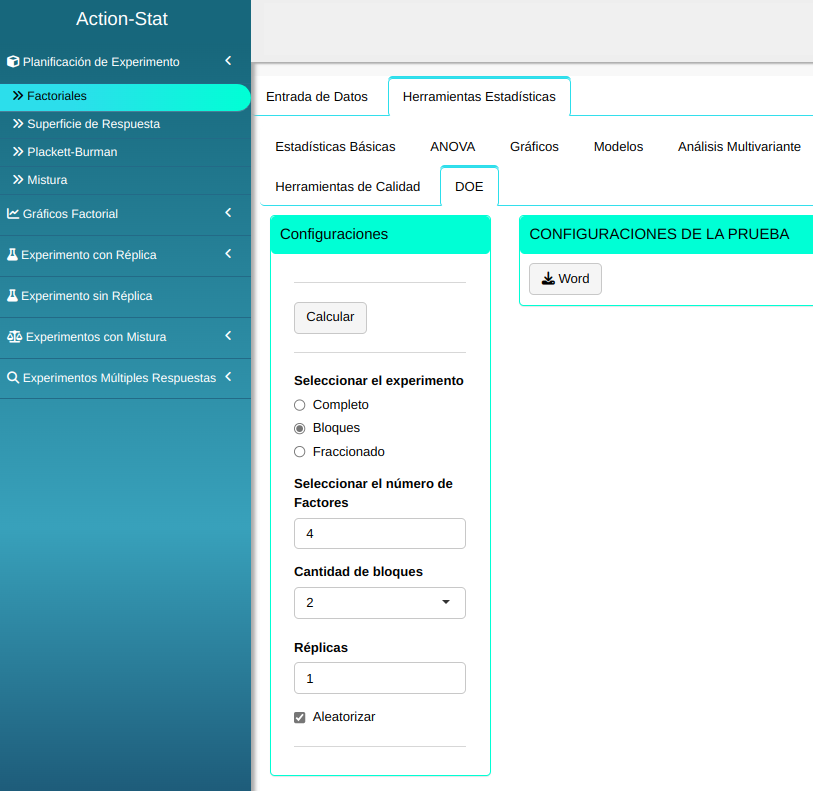Click the chart icon next to Gráficos Factorial
The width and height of the screenshot is (813, 791).
point(13,214)
